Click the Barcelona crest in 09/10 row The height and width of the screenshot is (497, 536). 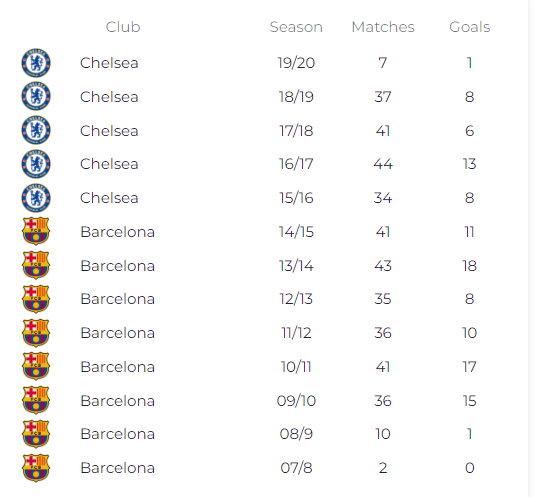point(36,400)
